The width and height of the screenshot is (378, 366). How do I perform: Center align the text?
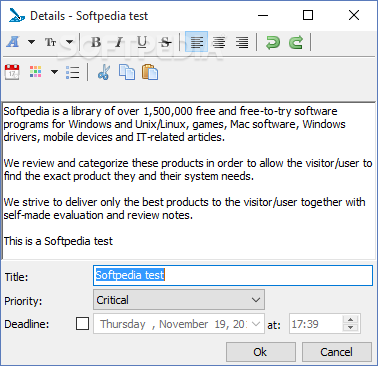click(x=219, y=42)
